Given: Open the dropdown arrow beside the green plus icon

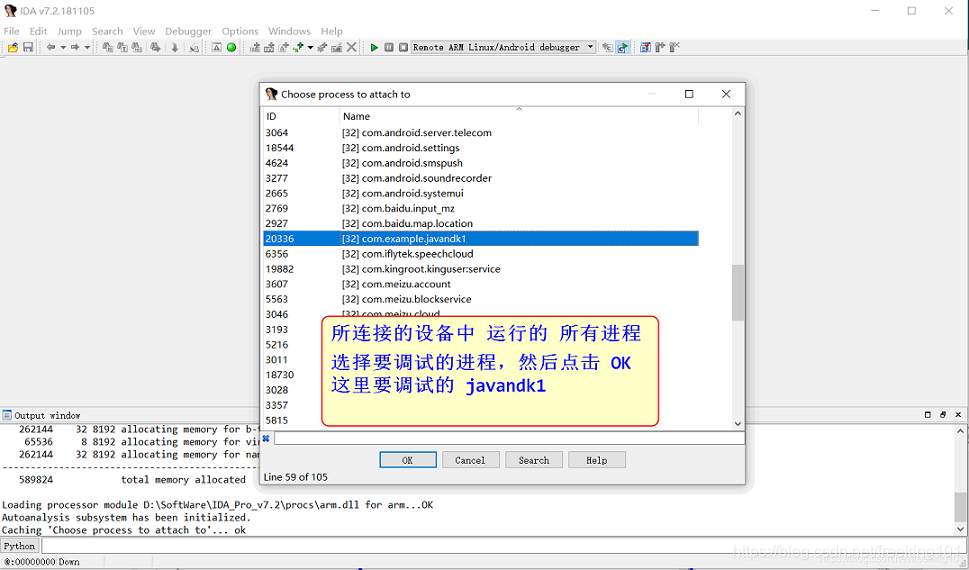Looking at the screenshot, I should 310,47.
